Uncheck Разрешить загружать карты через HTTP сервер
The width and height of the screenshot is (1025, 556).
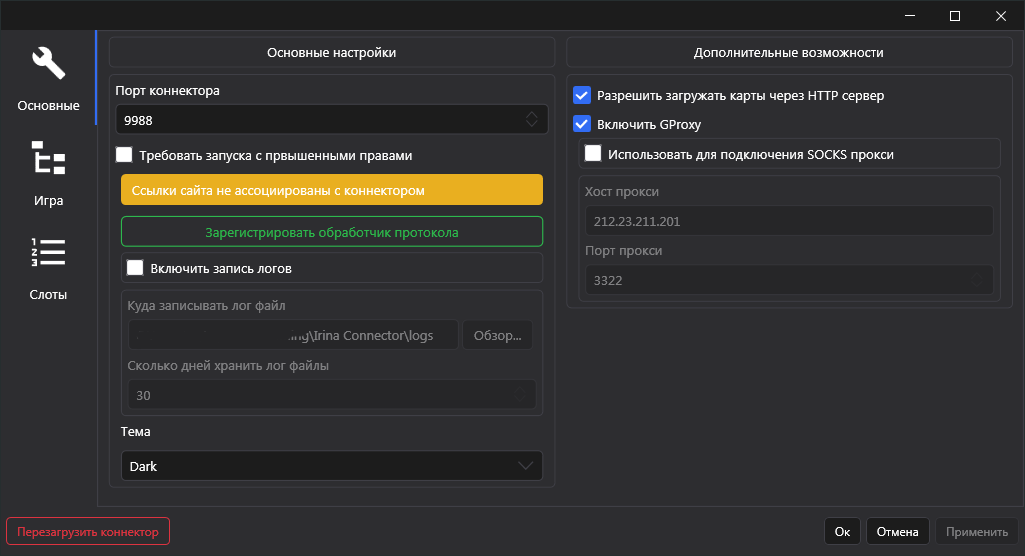tap(582, 96)
